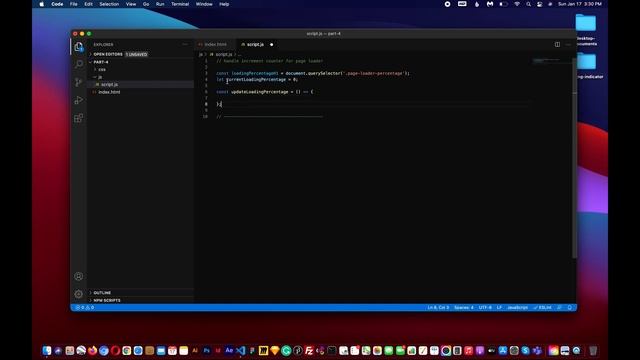640x360 pixels.
Task: Click the unsaved dot on script.js tab
Action: (x=271, y=44)
